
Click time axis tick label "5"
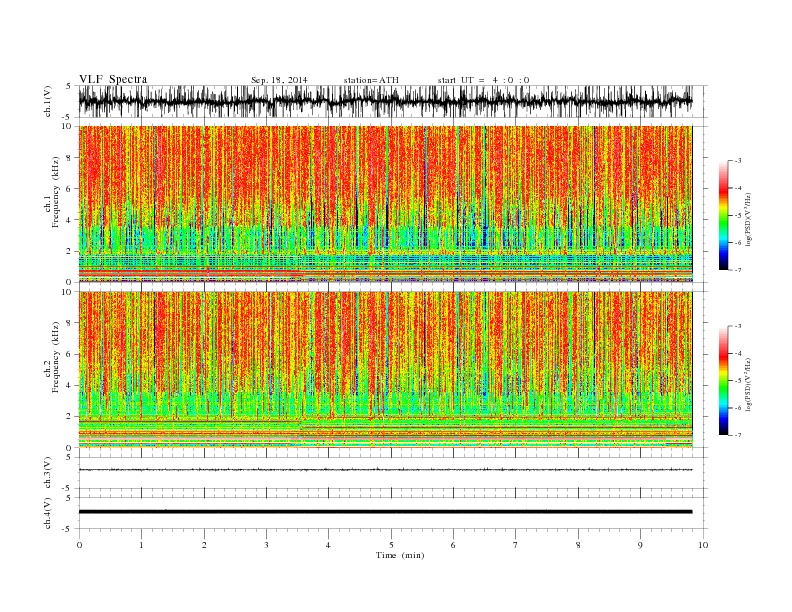[x=391, y=545]
